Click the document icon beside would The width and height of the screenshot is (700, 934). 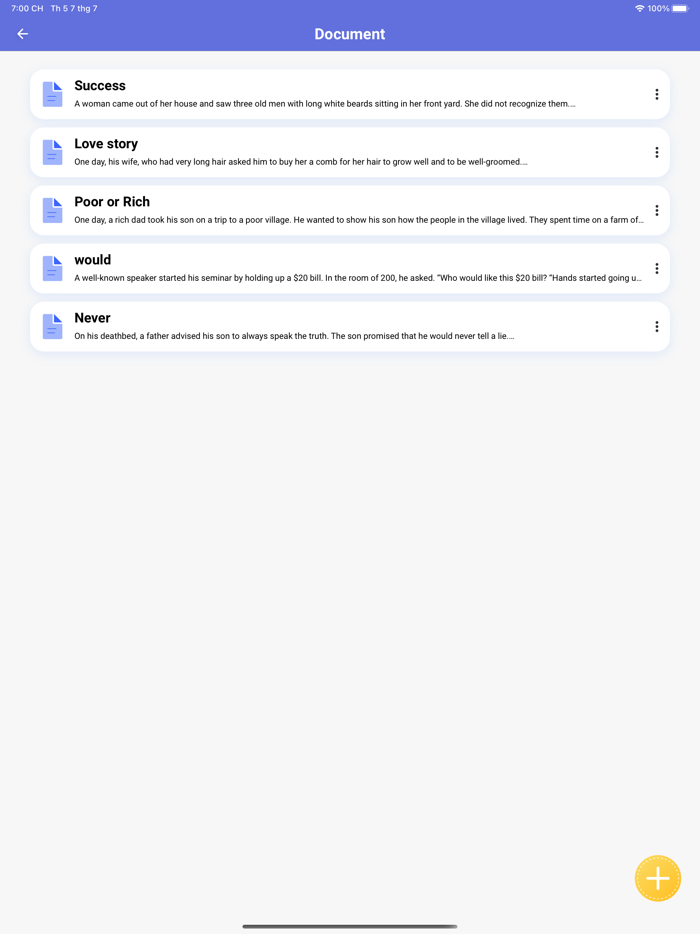coord(52,268)
